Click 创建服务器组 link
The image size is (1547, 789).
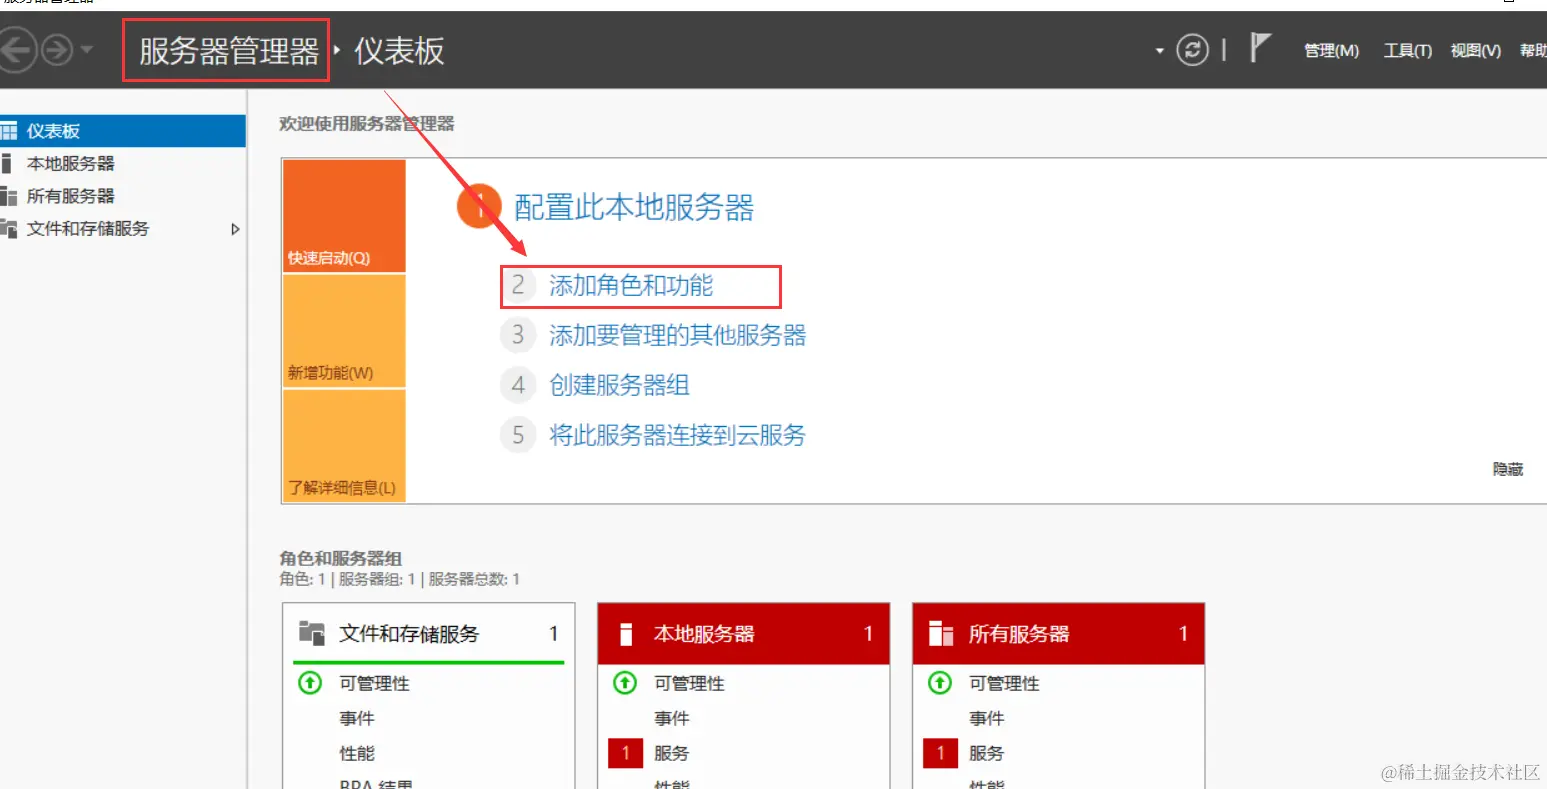[619, 385]
